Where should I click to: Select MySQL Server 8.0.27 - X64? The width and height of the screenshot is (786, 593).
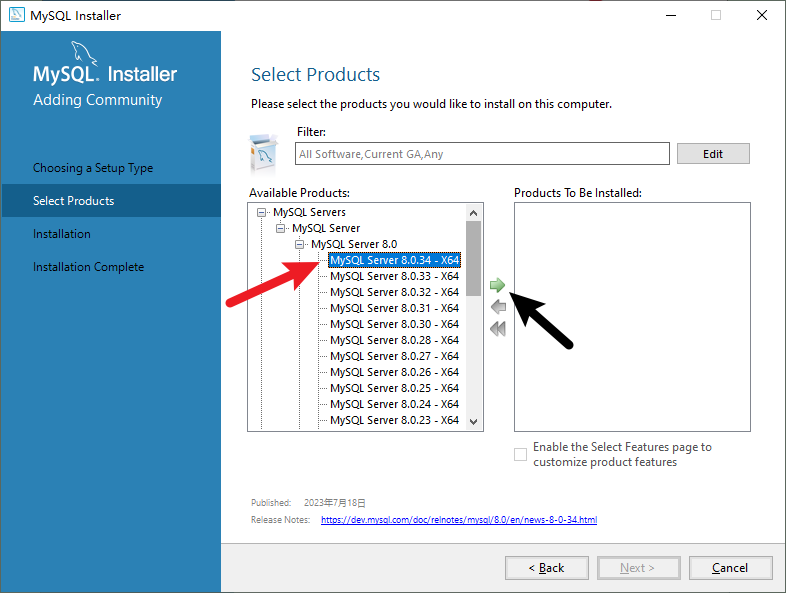point(394,356)
